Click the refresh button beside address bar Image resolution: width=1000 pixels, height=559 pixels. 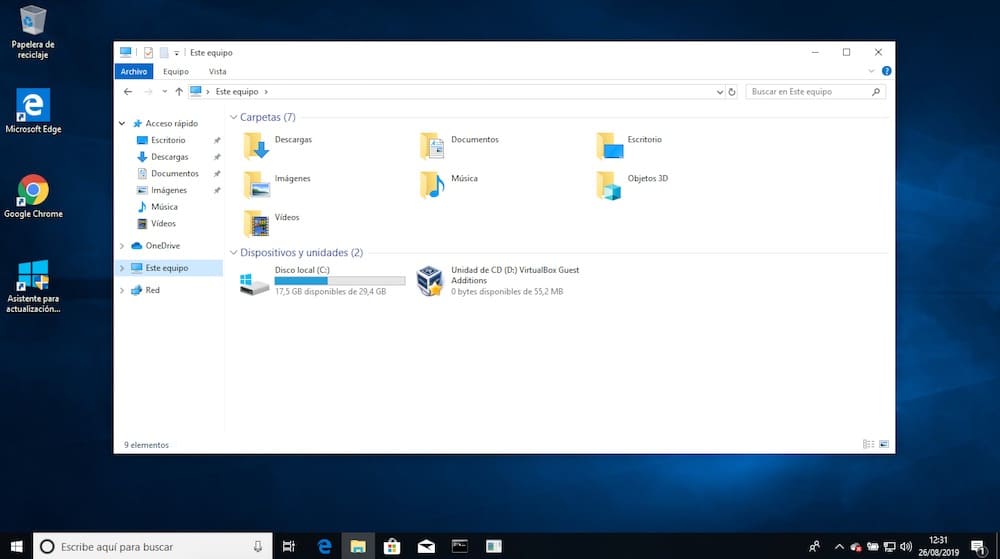pyautogui.click(x=732, y=92)
